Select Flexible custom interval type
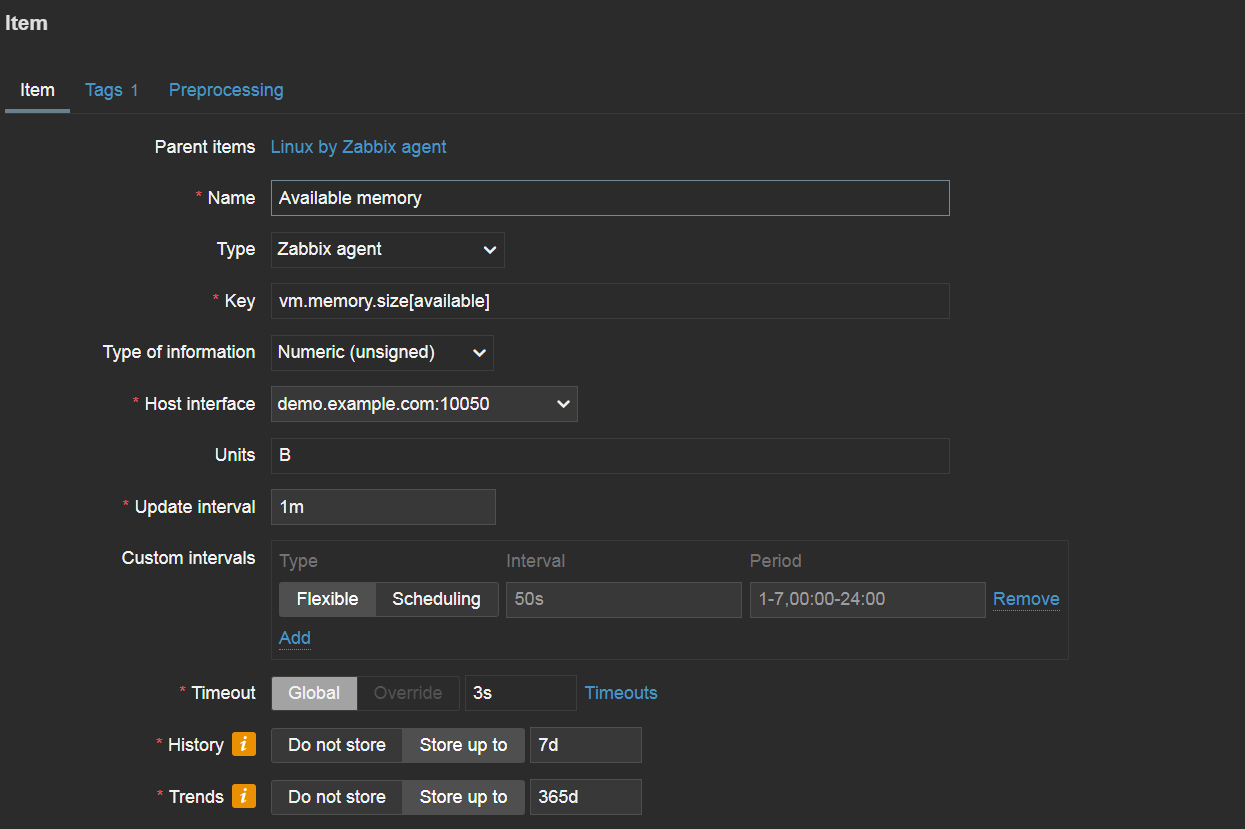1245x829 pixels. coord(327,599)
